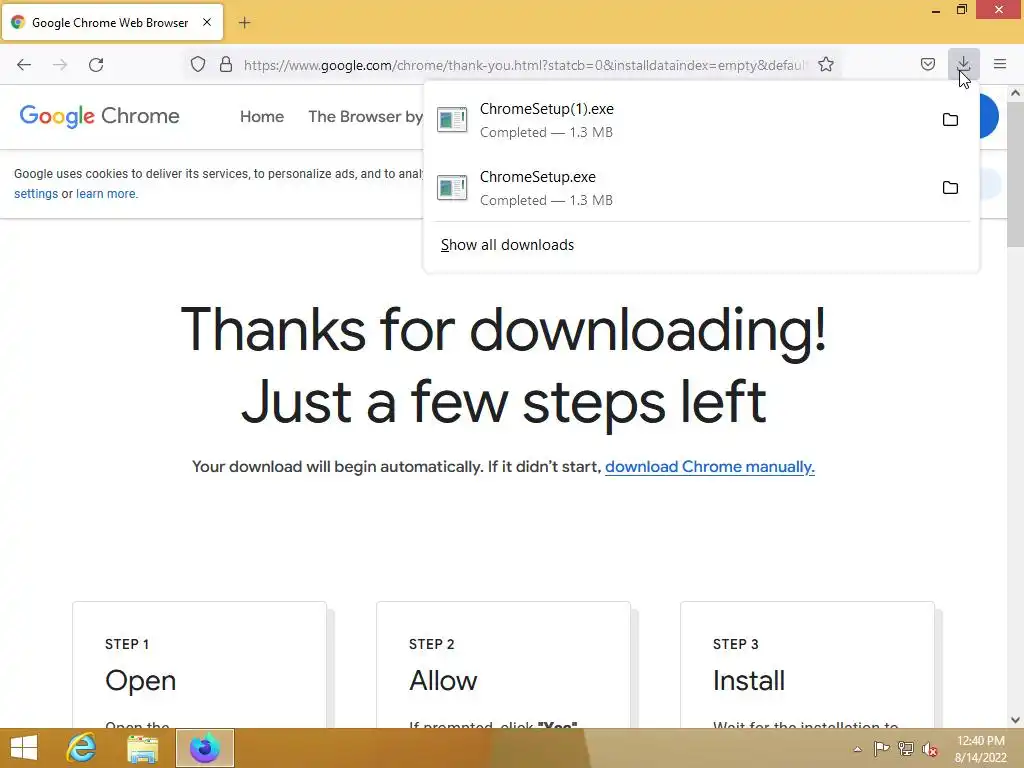Click the ChromeSetup.exe file icon
The image size is (1024, 768).
click(452, 188)
